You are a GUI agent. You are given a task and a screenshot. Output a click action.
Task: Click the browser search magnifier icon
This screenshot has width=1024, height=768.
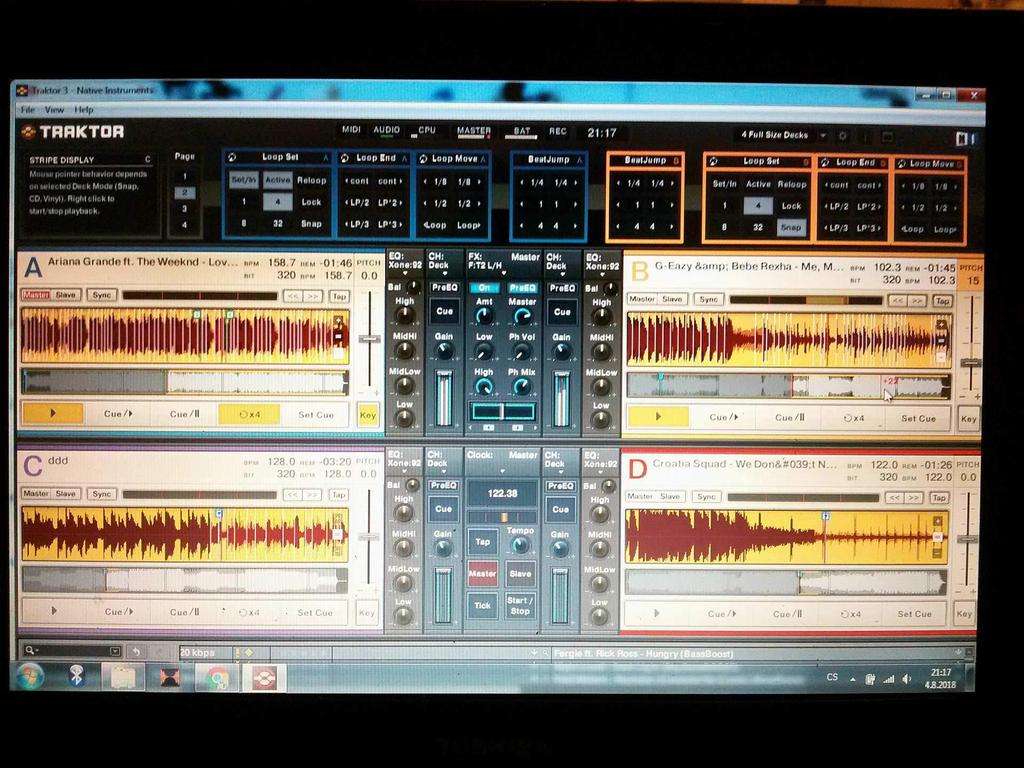29,650
